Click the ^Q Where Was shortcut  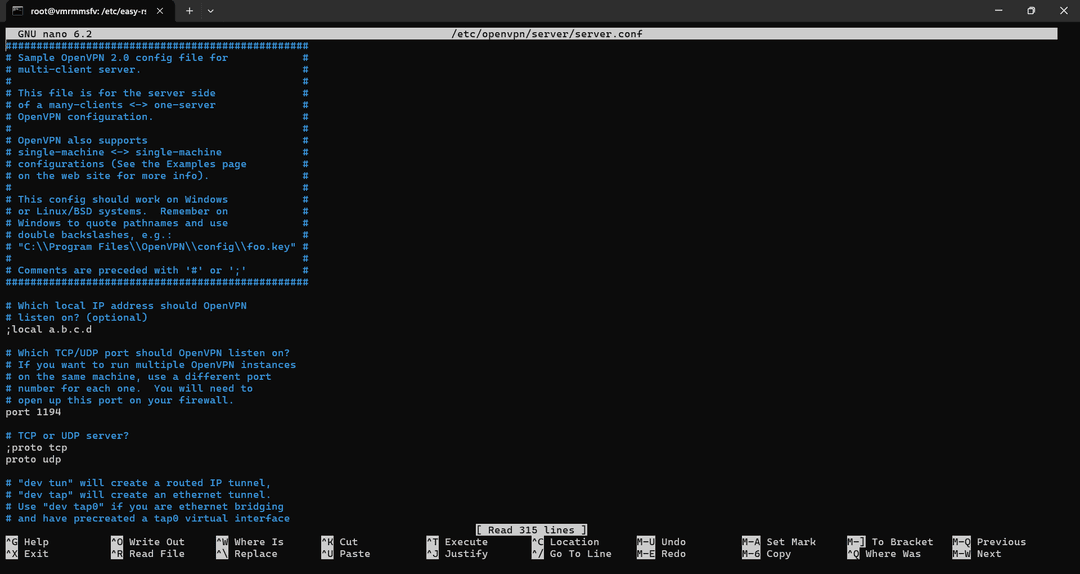(884, 553)
